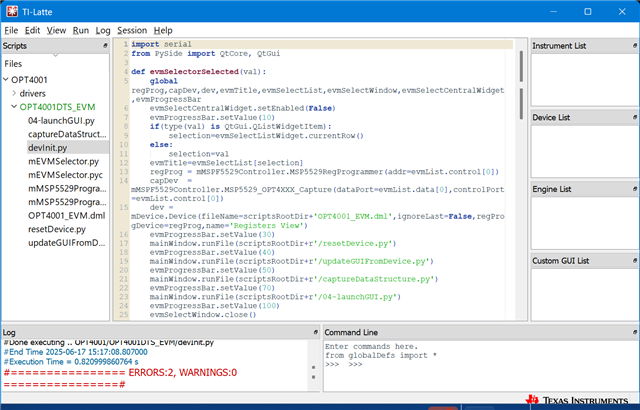Click the 'def evmSelectorSelected(val):' line
Screen dimensions: 640x410
click(x=198, y=71)
